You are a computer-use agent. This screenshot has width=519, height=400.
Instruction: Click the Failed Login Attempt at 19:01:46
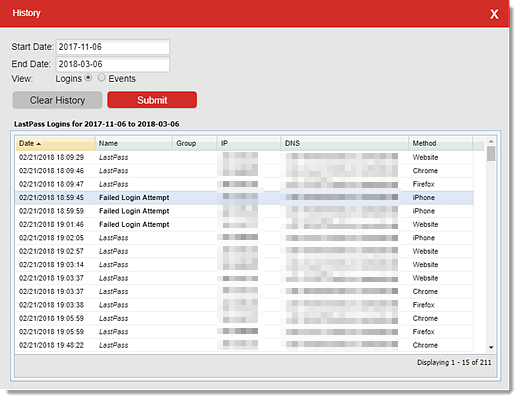[x=134, y=224]
